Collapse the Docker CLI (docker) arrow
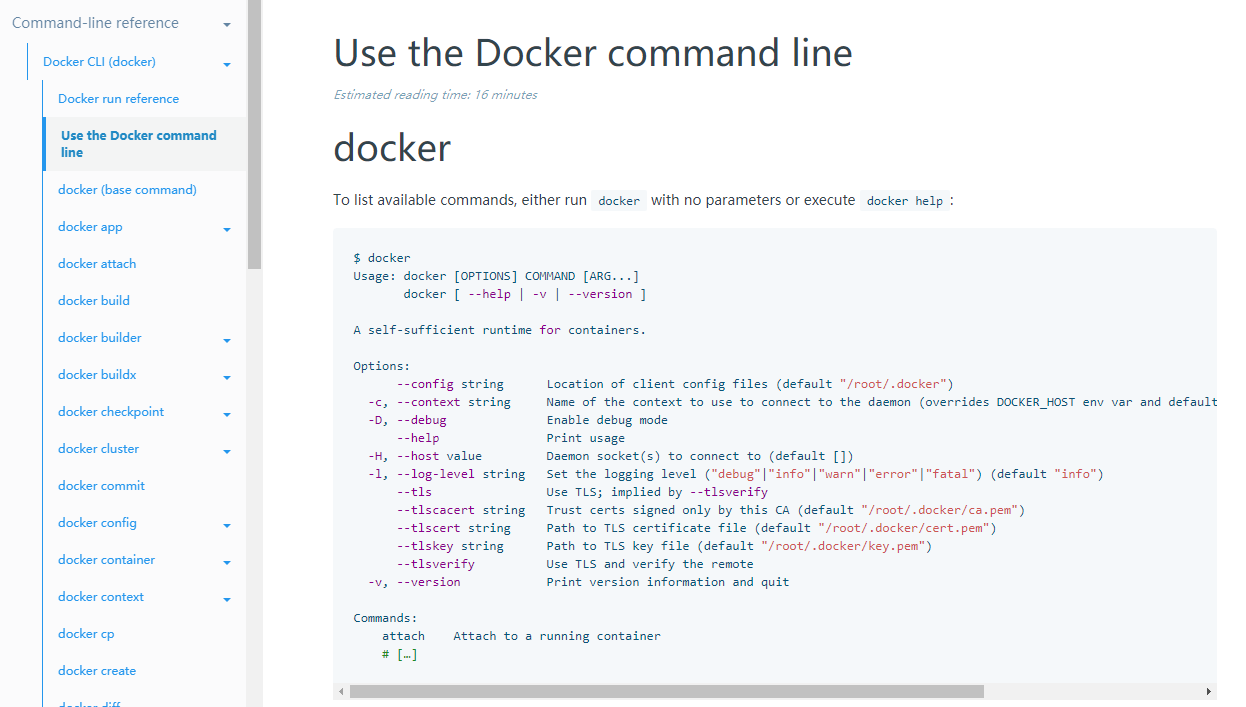Screen dimensions: 1246x707 coord(227,65)
